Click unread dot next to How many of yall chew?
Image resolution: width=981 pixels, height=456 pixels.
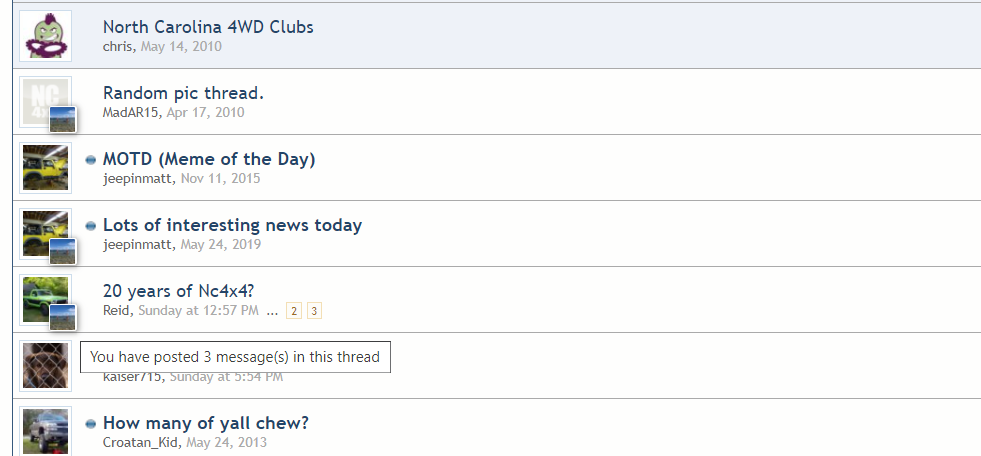91,424
